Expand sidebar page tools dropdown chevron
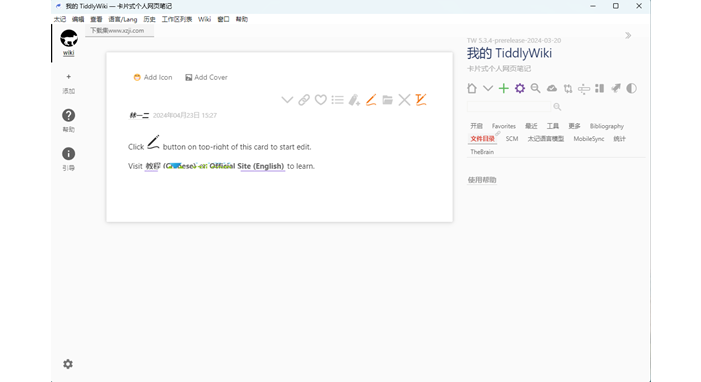Viewport: 701px width, 382px height. [x=488, y=88]
